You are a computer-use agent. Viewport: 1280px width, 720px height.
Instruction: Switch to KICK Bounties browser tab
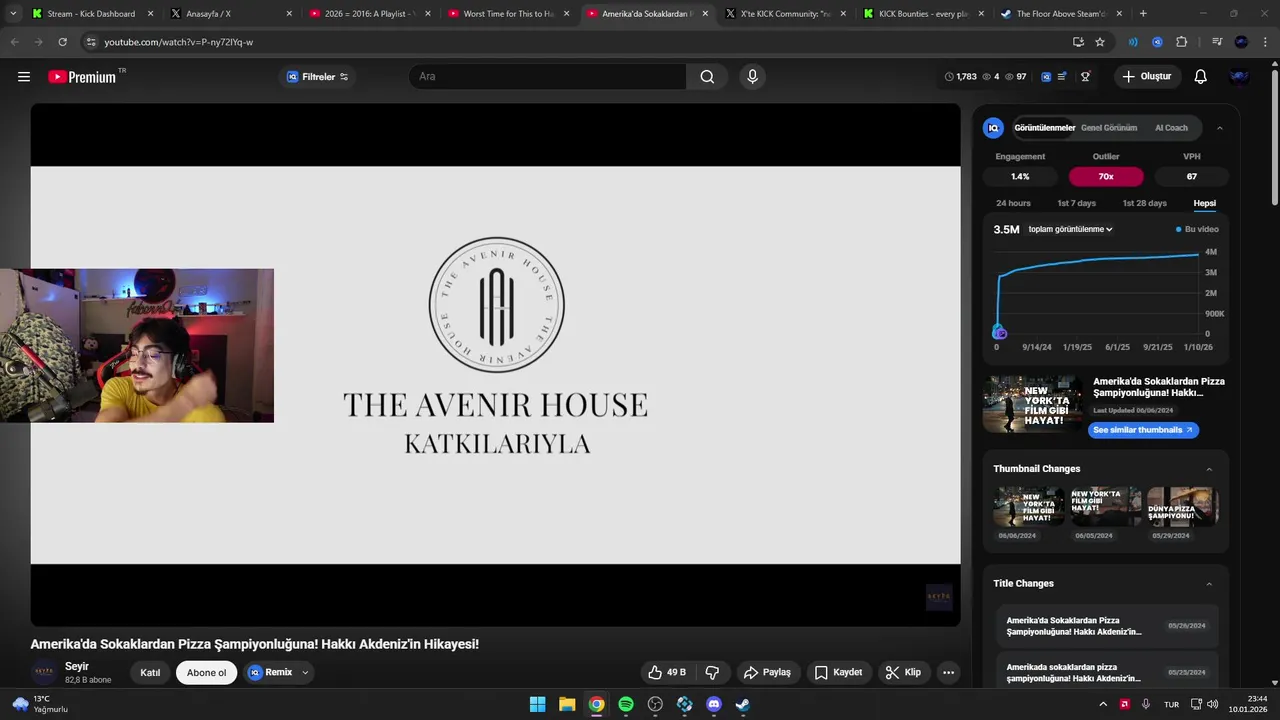925,14
